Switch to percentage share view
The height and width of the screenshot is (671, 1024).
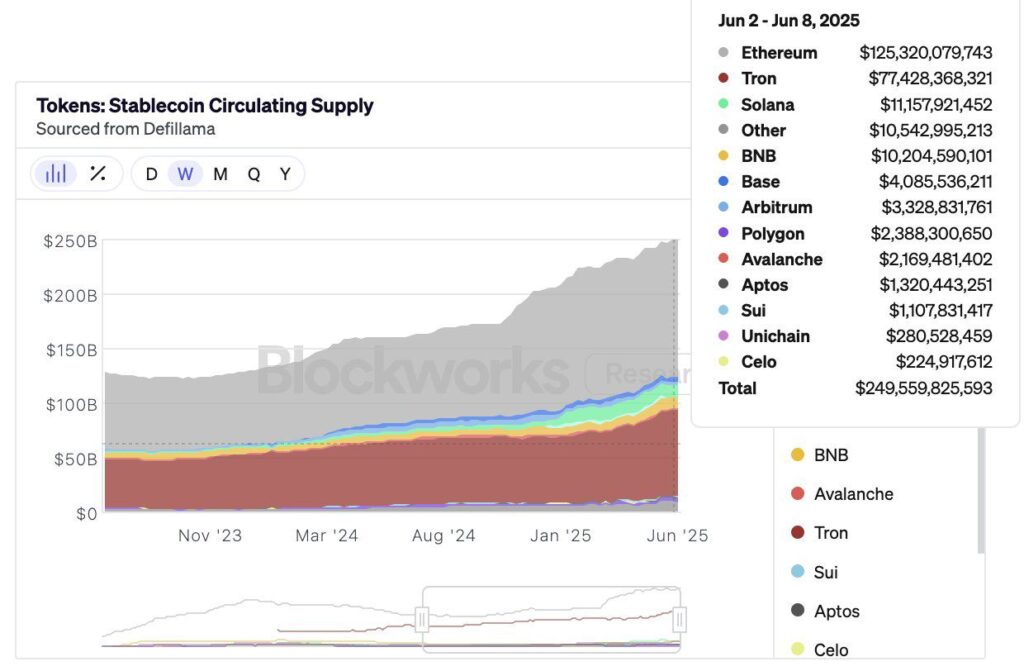click(x=97, y=174)
